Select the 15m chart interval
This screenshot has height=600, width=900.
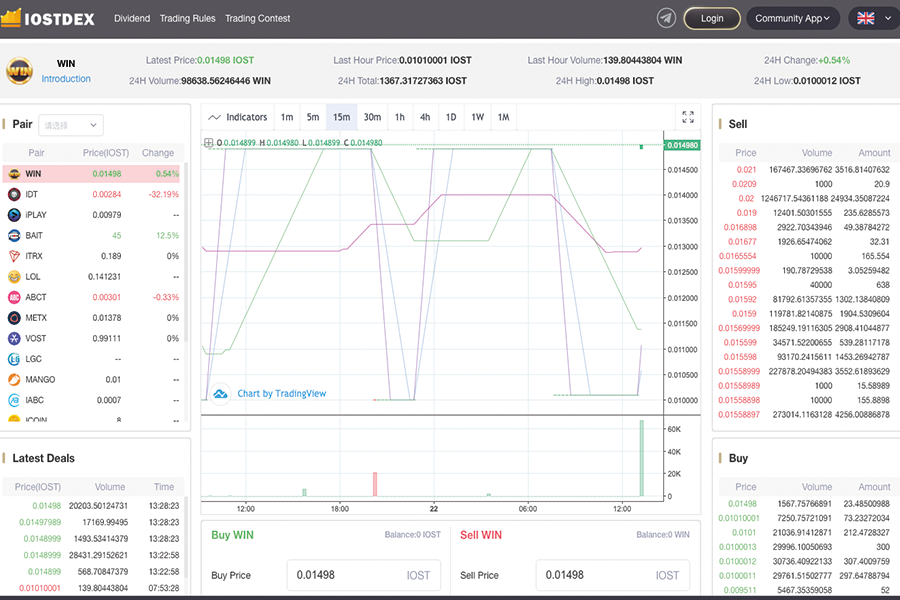(x=342, y=117)
